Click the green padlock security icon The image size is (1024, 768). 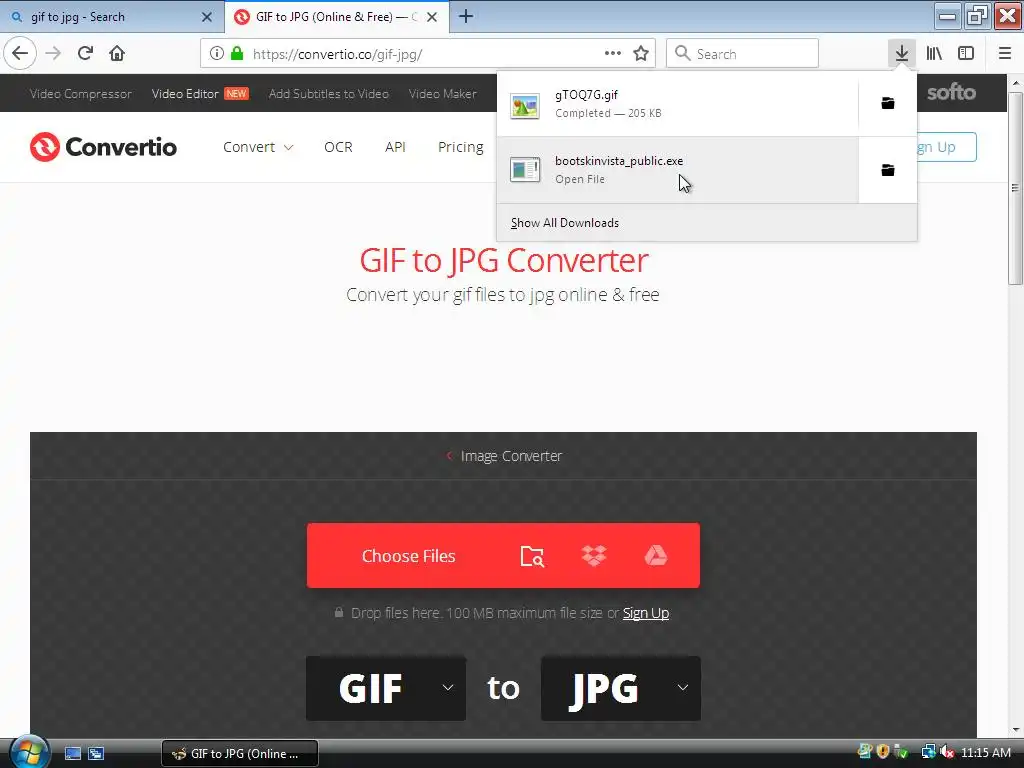237,54
